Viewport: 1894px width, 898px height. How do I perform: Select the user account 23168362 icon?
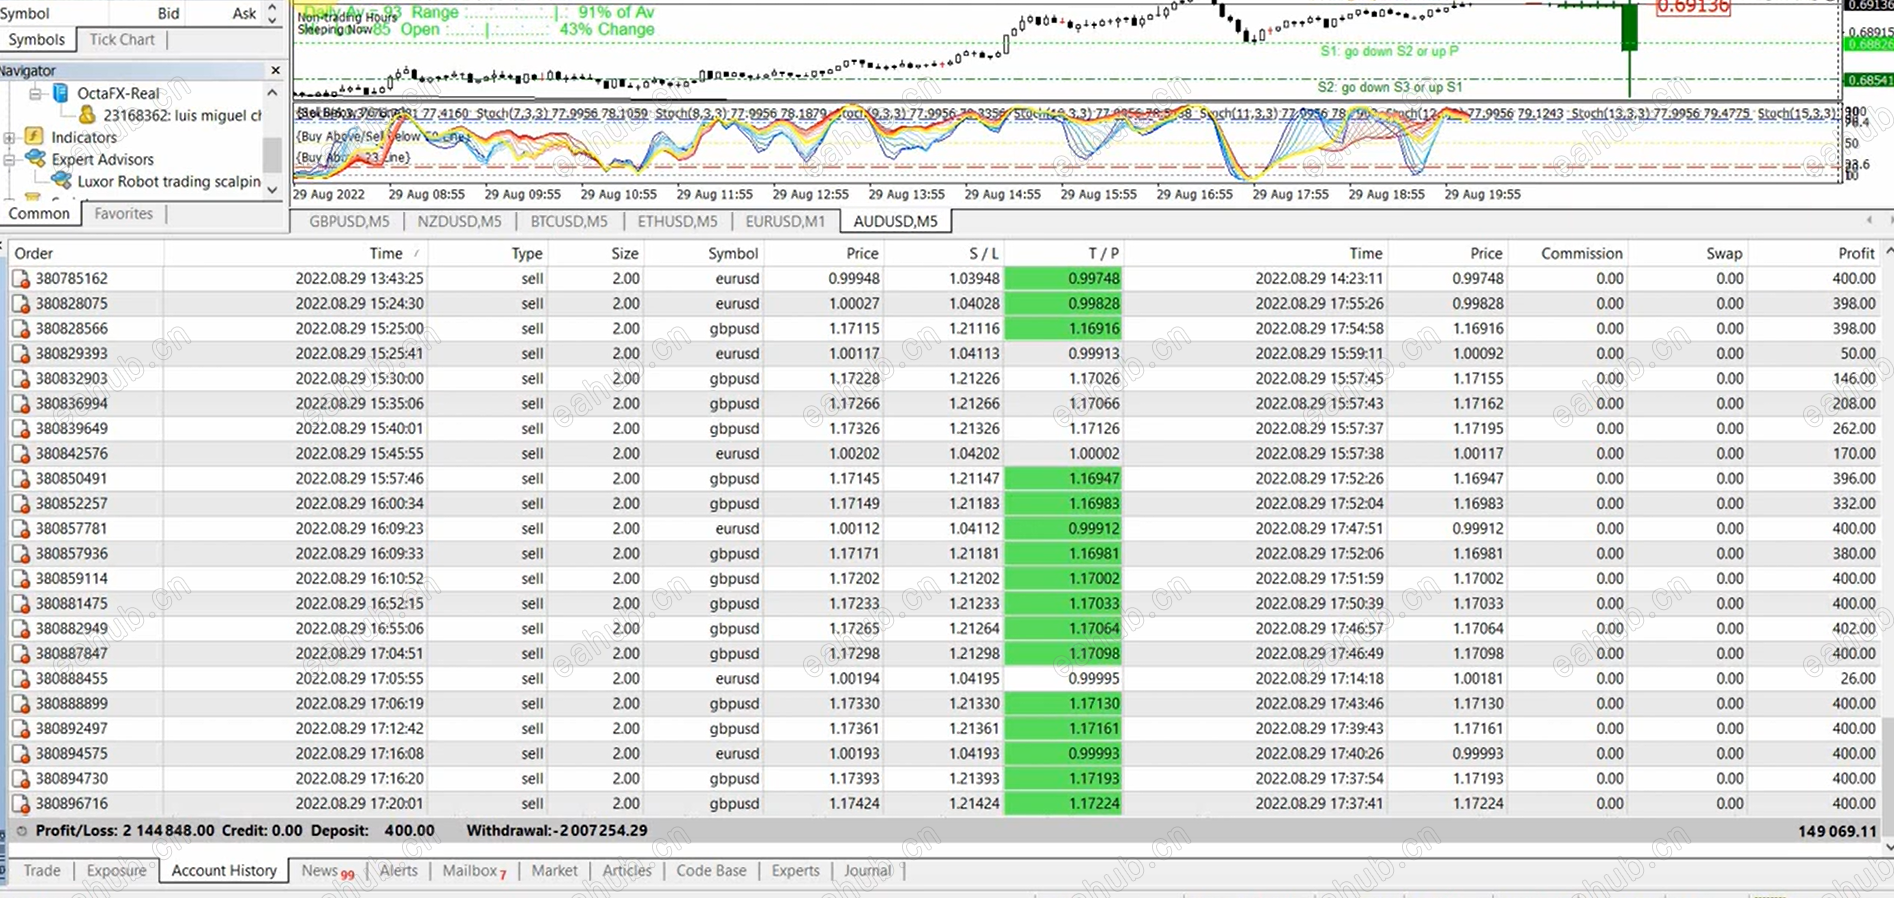coord(87,115)
